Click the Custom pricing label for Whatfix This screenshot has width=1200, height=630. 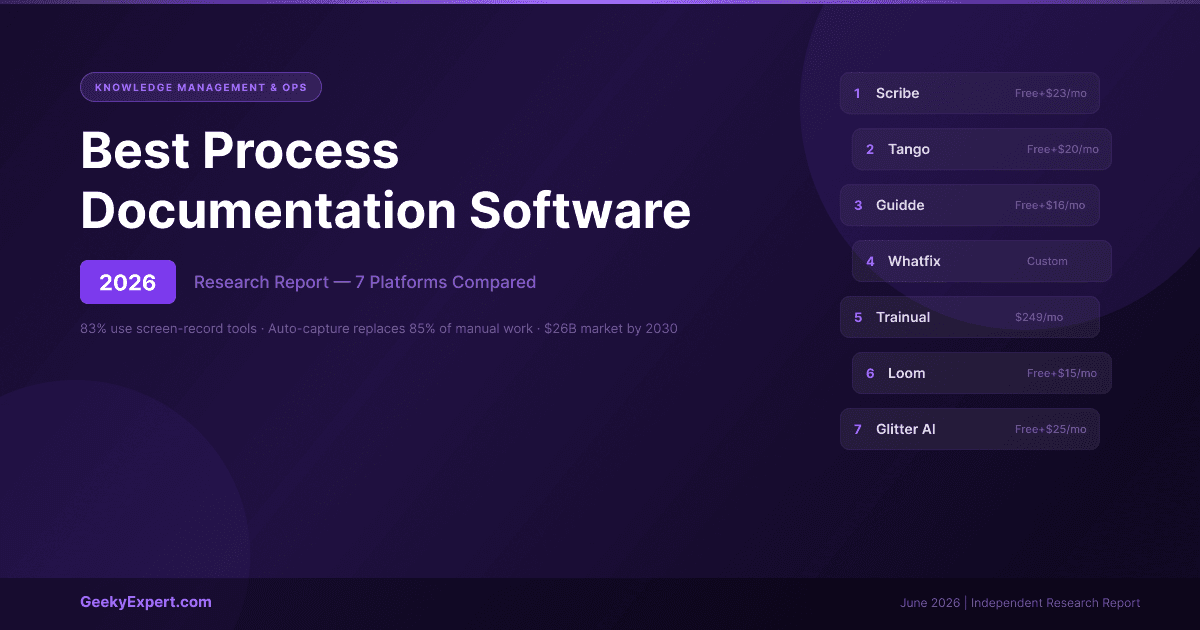click(x=1047, y=261)
